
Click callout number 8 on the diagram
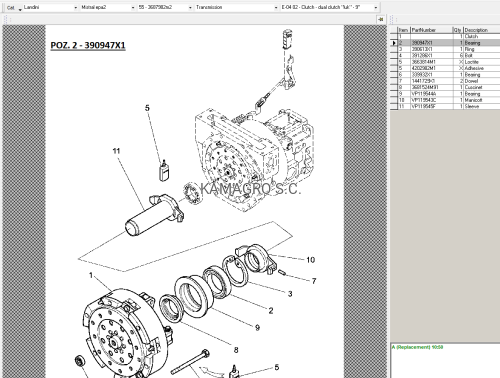tap(236, 350)
